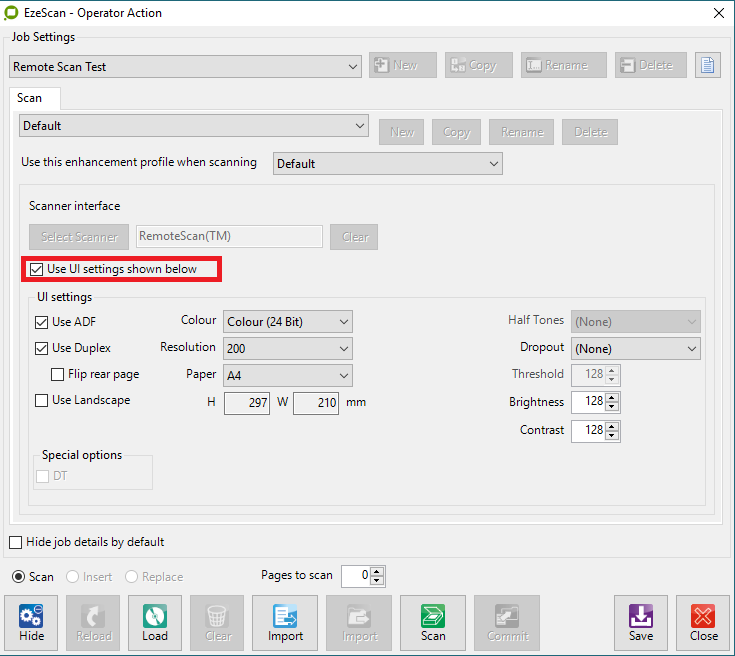This screenshot has width=735, height=656.
Task: Start scanning with the Scan button
Action: click(x=433, y=623)
